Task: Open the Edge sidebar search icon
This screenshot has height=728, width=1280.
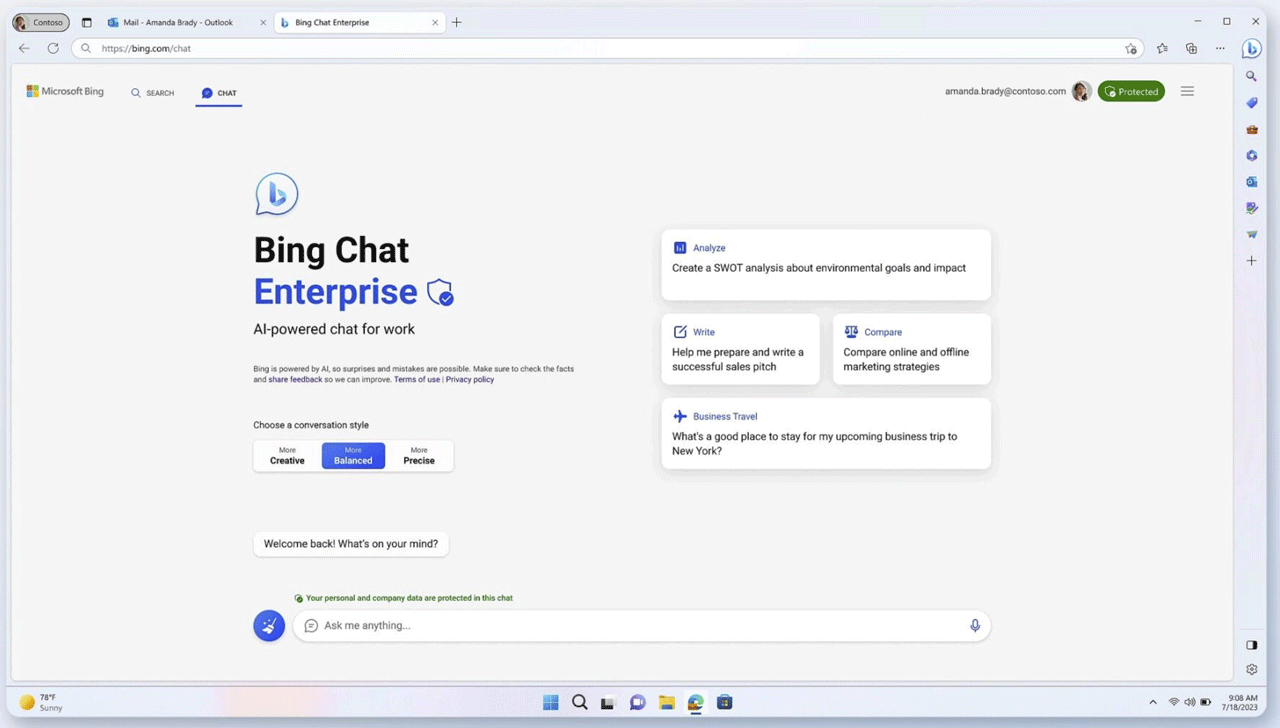Action: coord(1251,76)
